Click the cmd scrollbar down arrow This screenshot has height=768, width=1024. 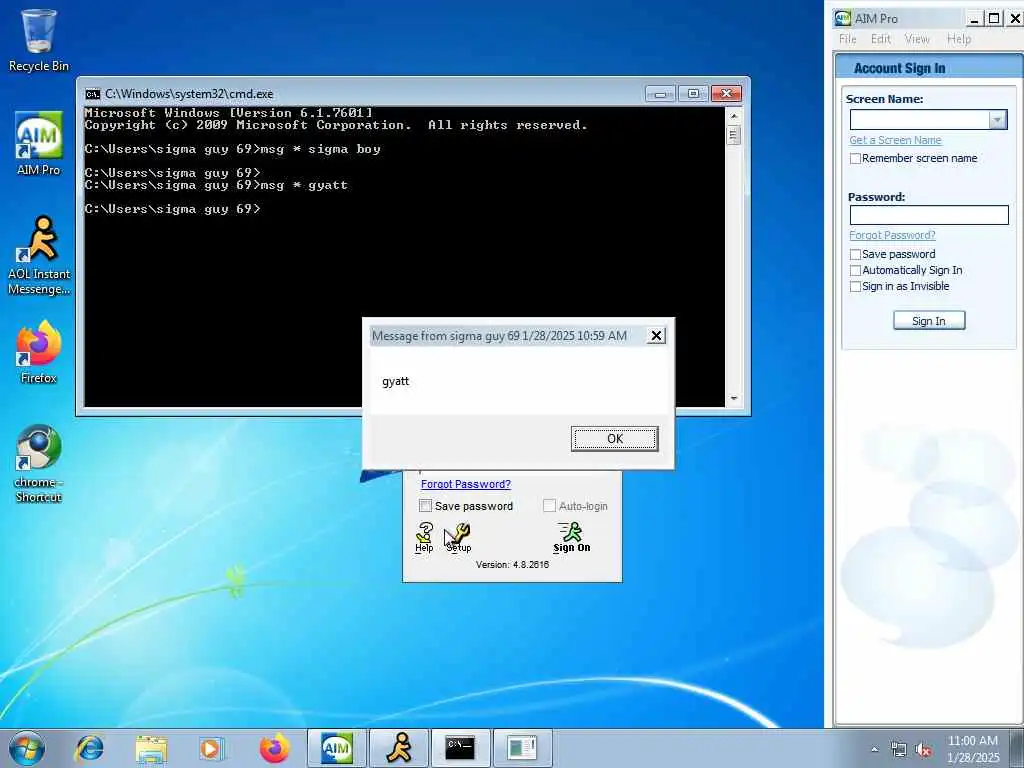coord(733,398)
